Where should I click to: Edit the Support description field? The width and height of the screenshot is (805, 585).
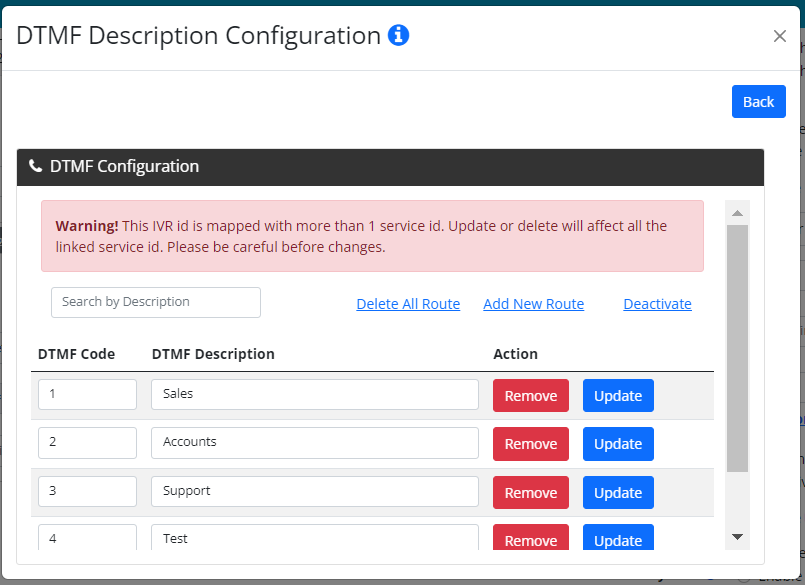(315, 492)
